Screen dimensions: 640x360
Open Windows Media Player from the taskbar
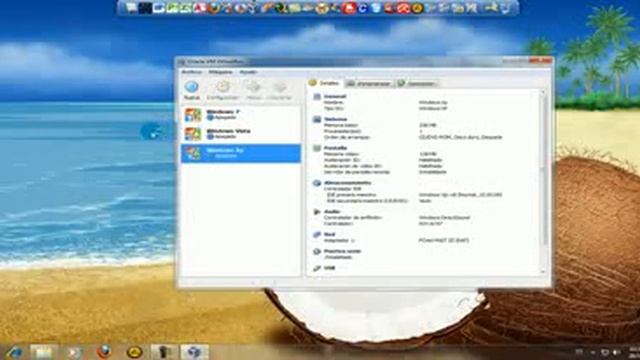click(x=74, y=352)
